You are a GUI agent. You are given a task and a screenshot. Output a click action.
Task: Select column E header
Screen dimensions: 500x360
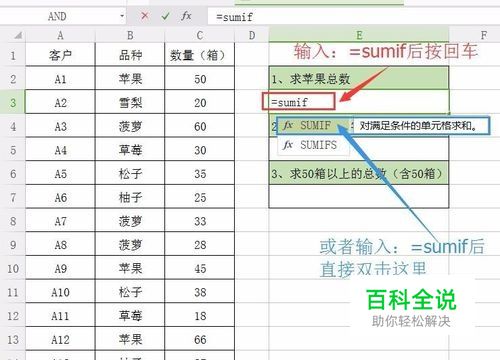(x=359, y=35)
